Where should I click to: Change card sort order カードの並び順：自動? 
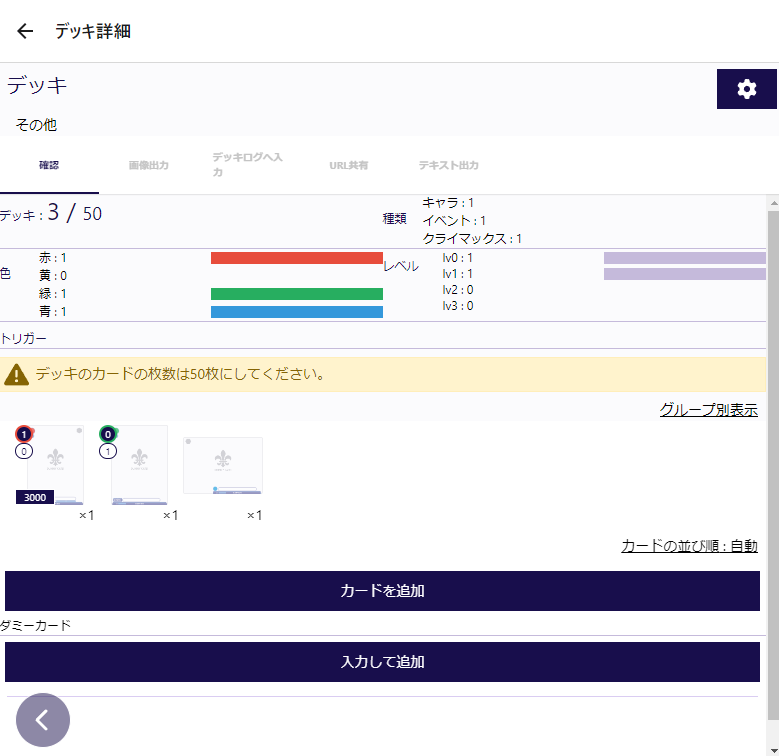pos(690,546)
